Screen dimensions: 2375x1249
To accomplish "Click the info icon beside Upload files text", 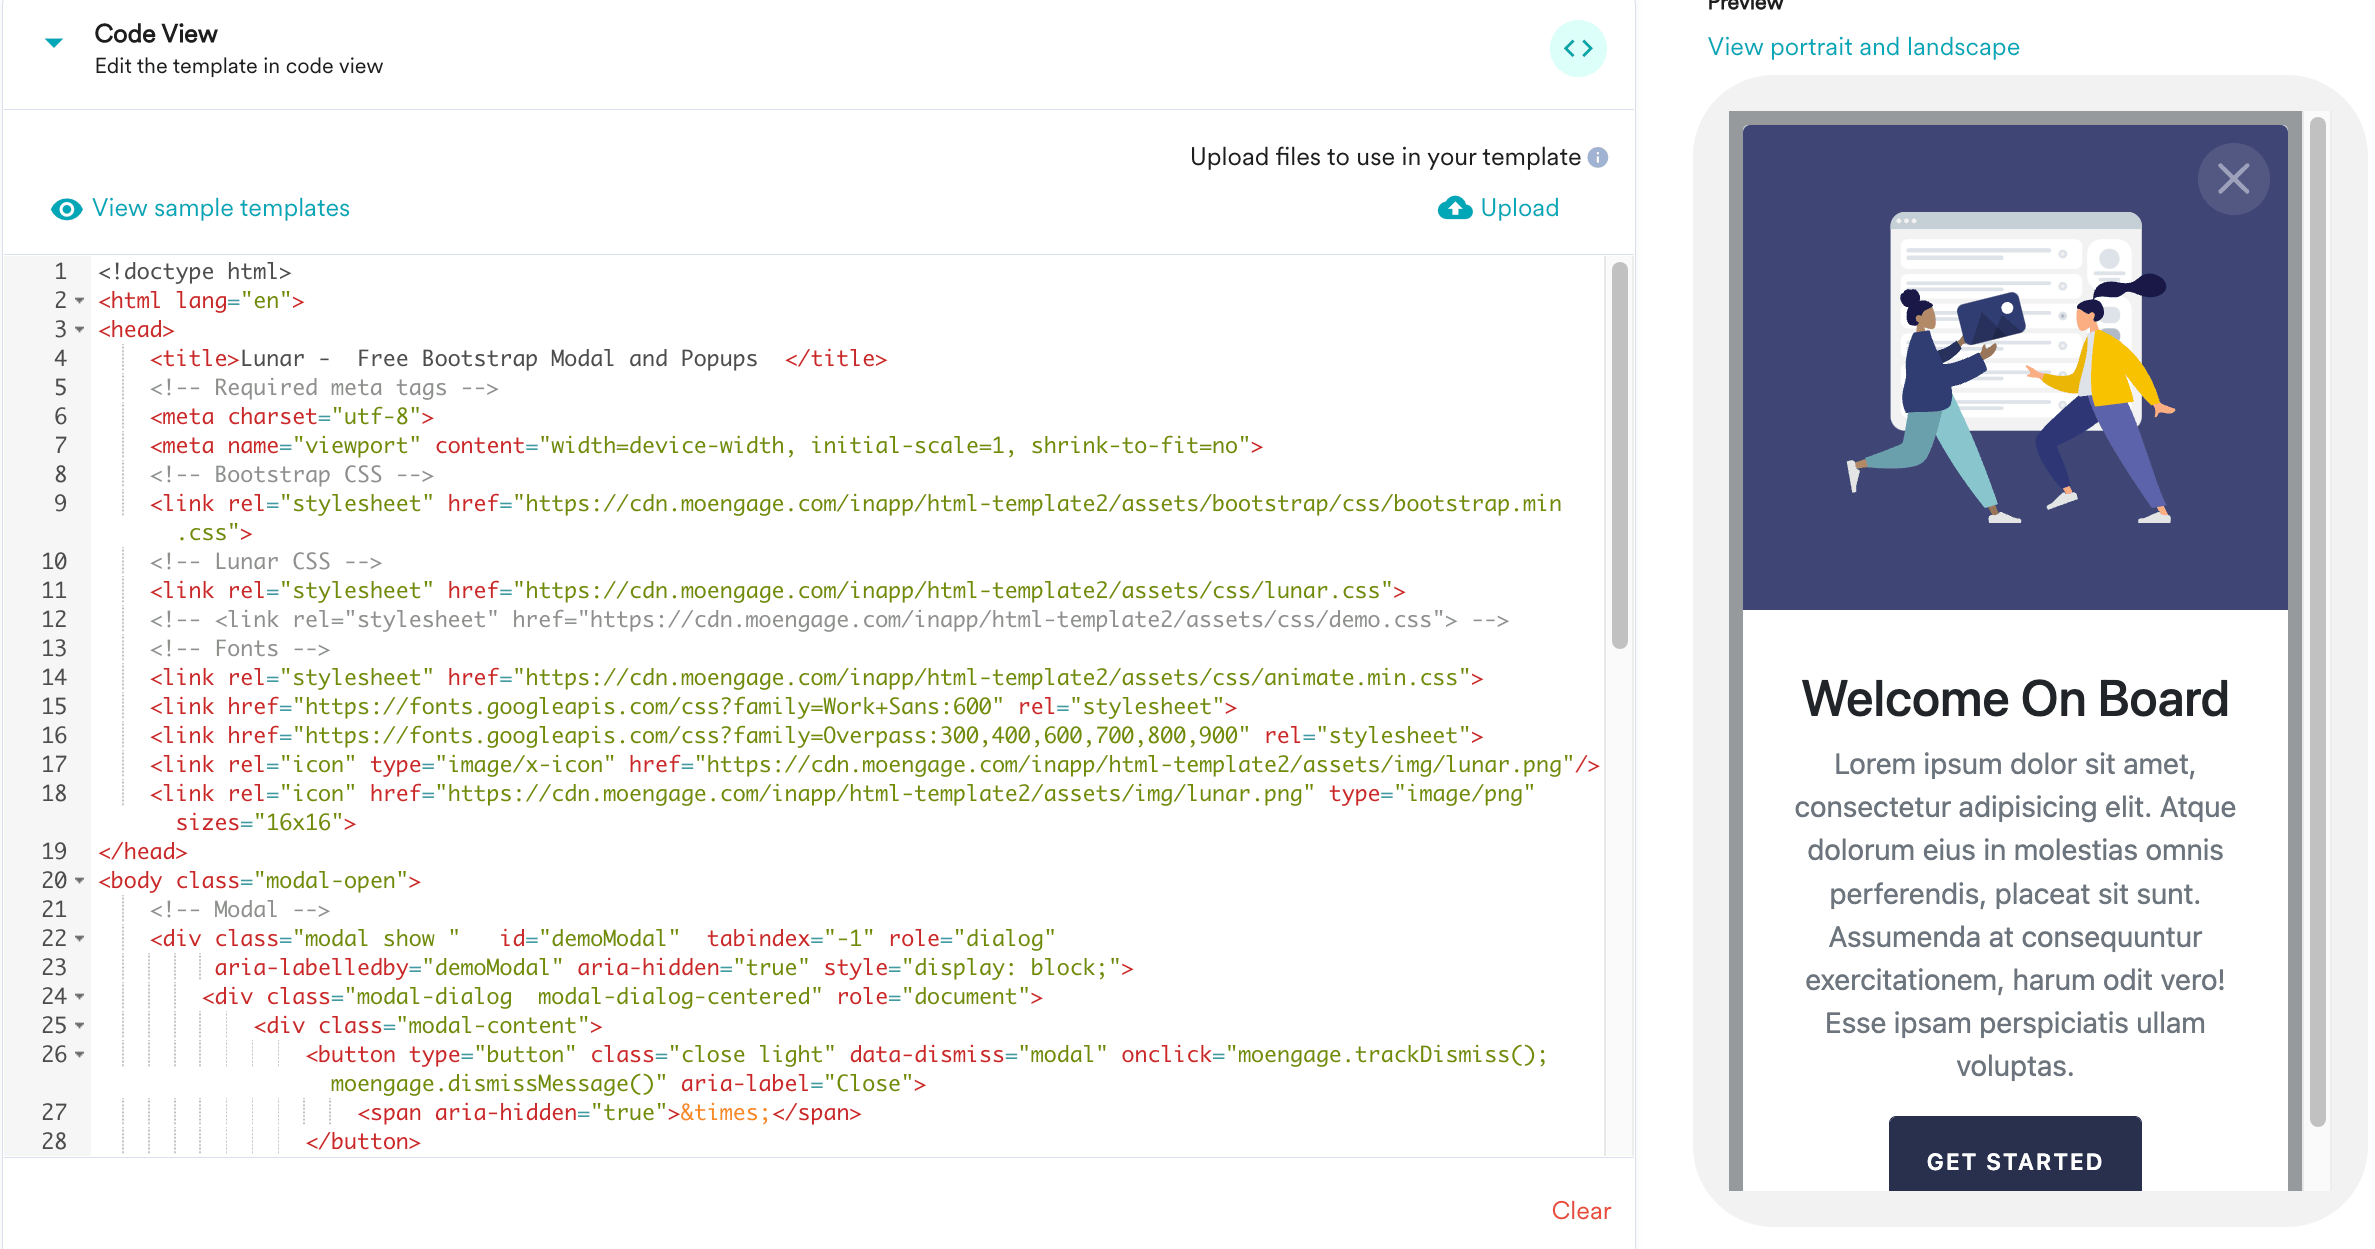I will 1598,157.
